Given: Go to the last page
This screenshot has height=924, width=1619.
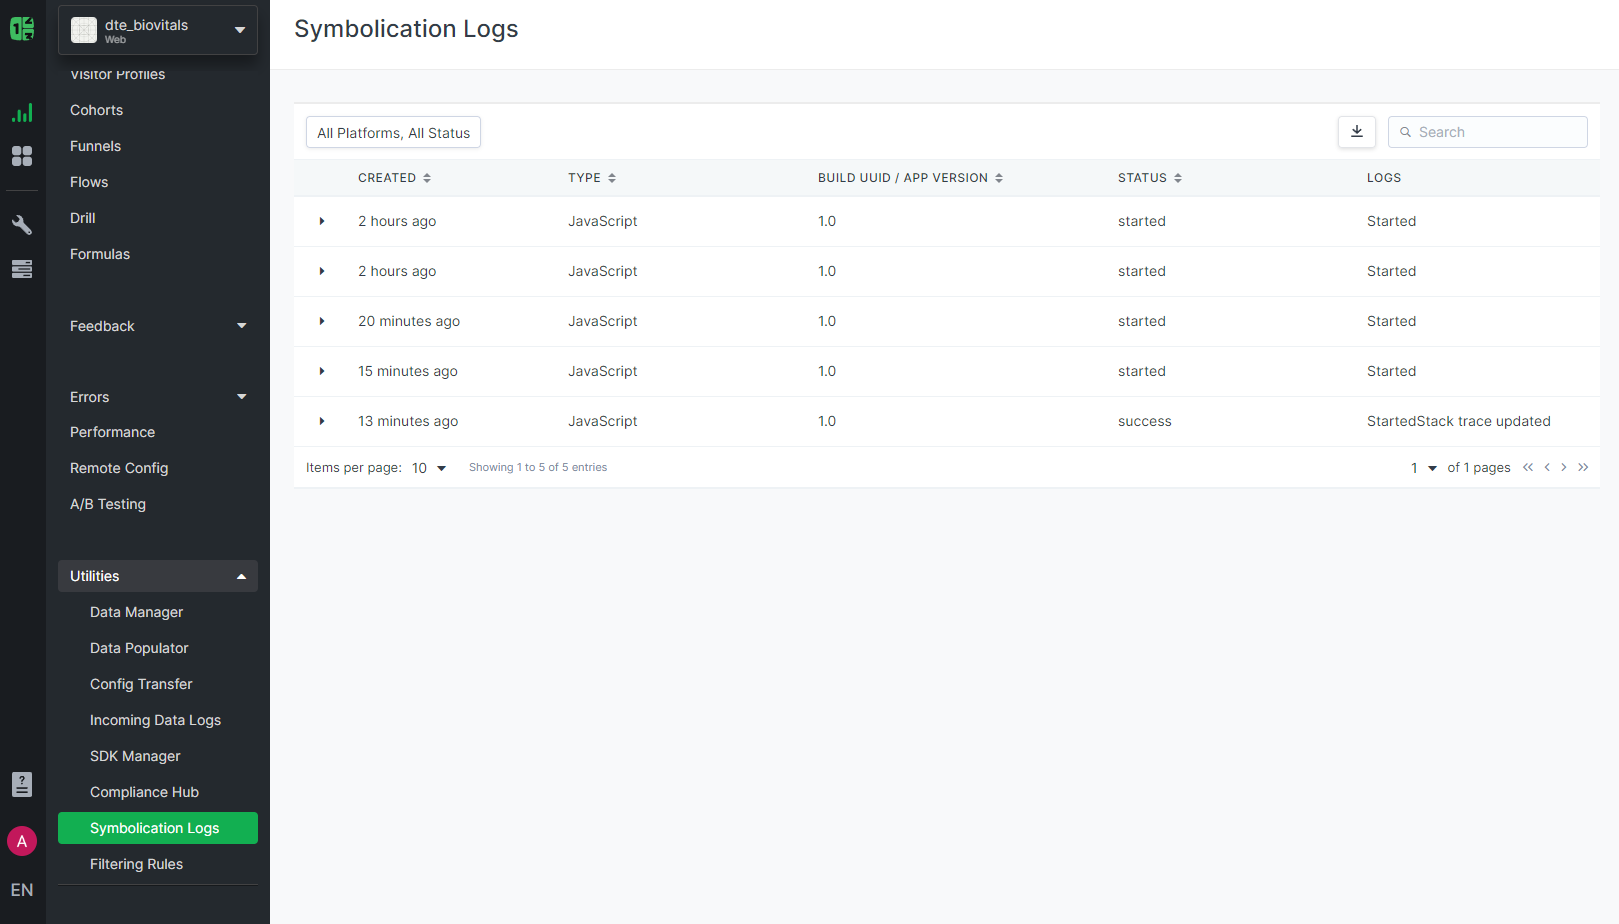Looking at the screenshot, I should (1583, 467).
